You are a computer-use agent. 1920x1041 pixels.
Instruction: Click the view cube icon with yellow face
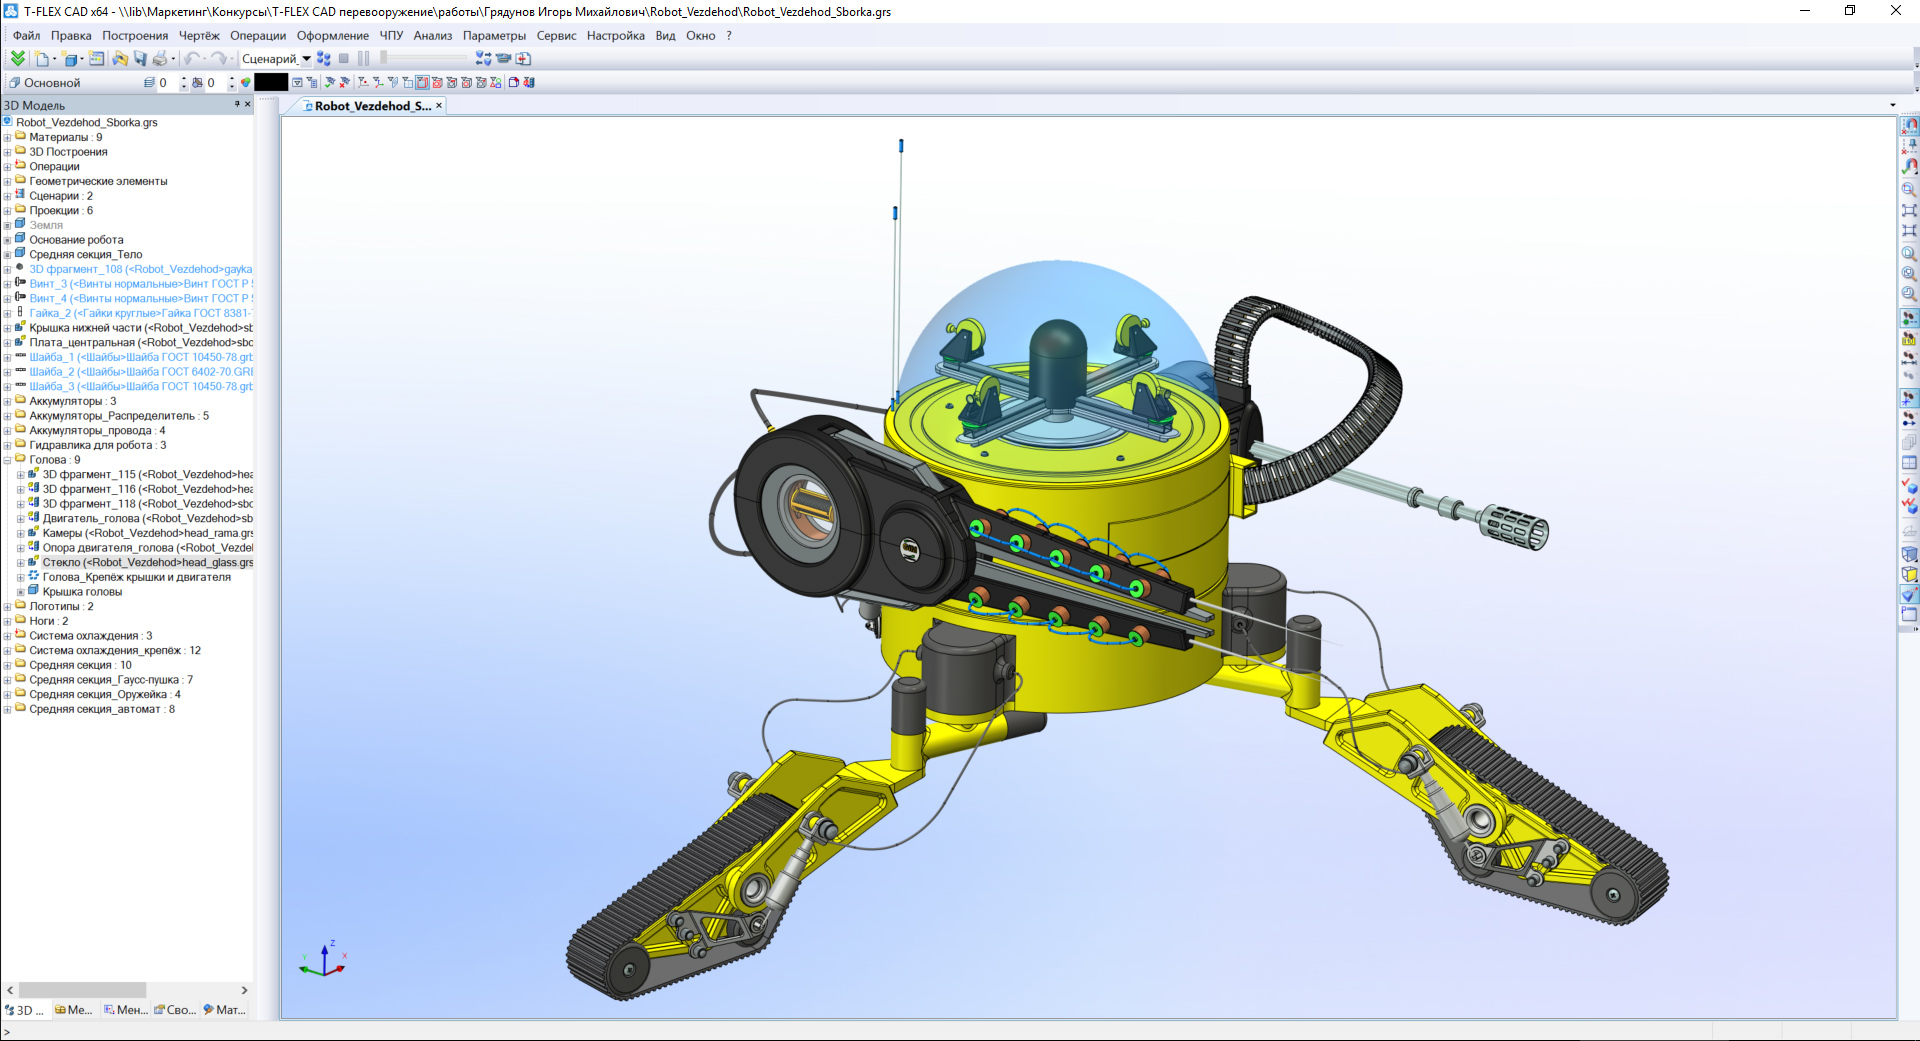[x=1909, y=574]
